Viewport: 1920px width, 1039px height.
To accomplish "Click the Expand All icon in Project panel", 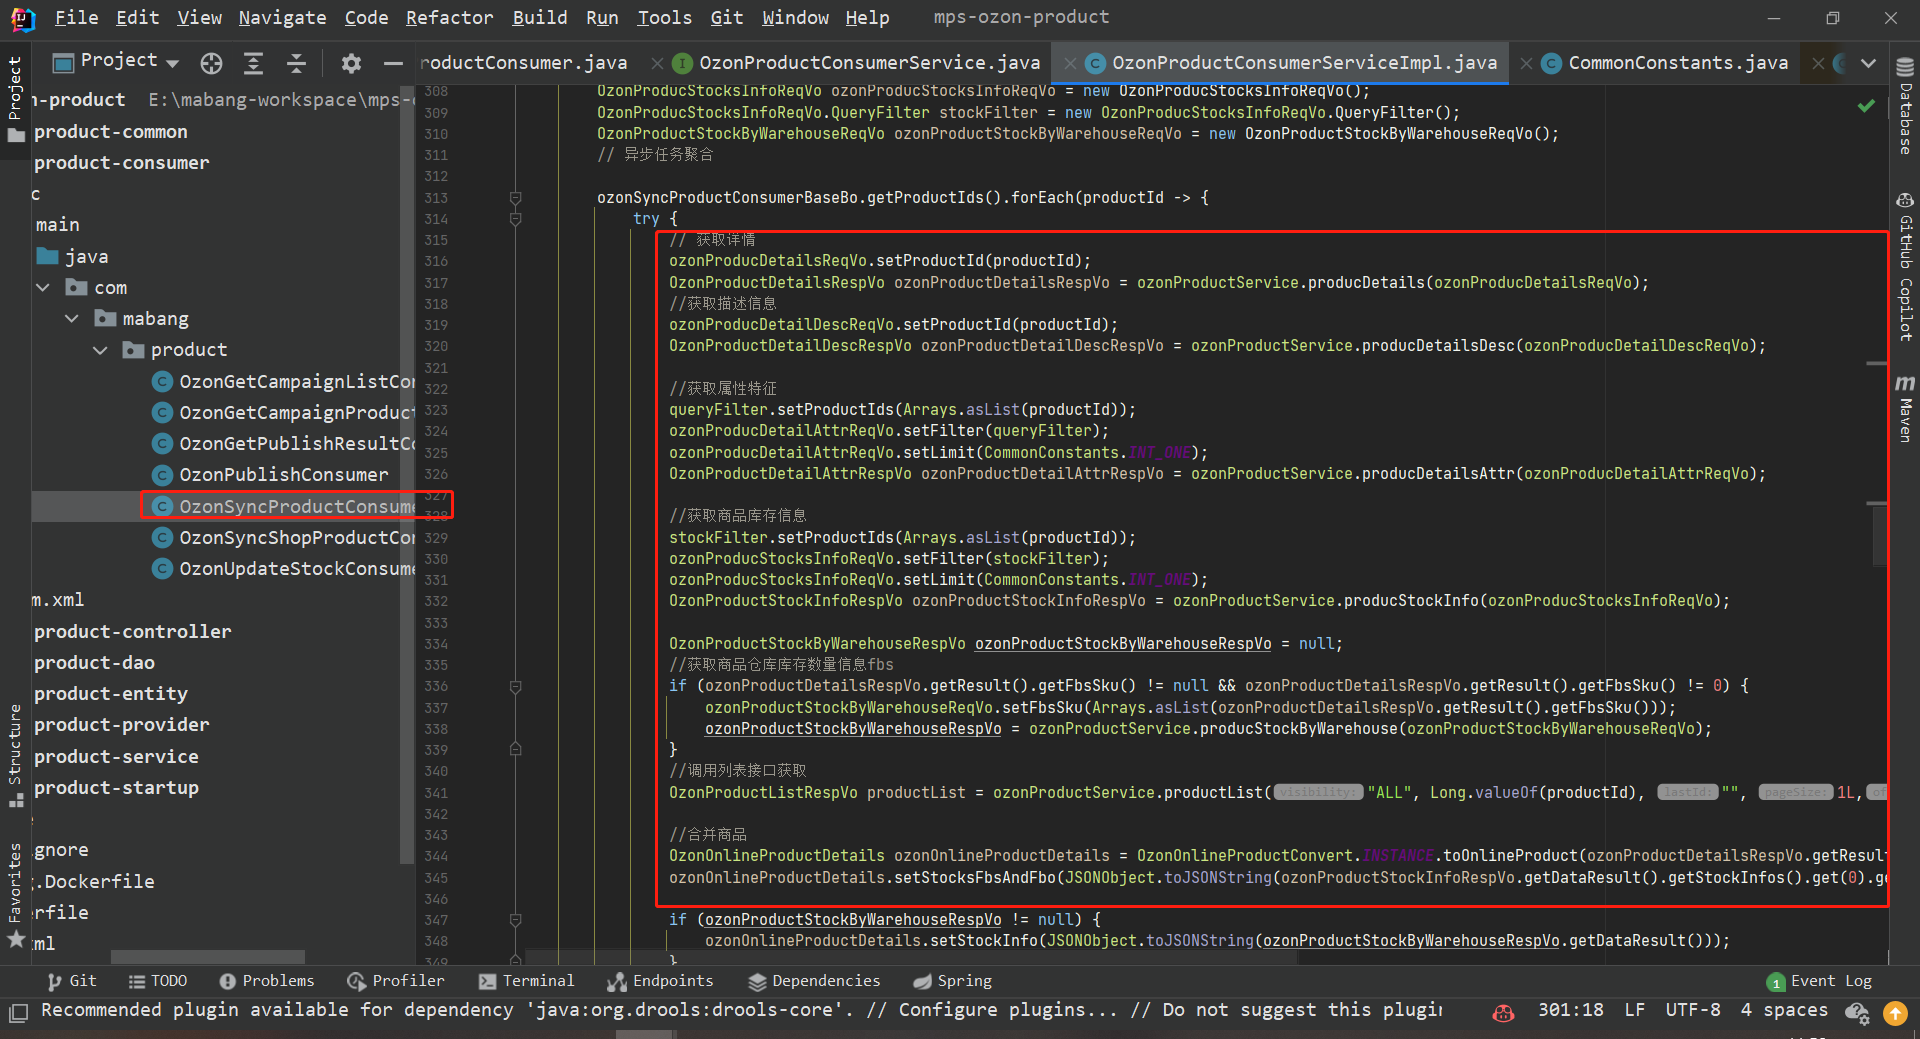I will [254, 64].
